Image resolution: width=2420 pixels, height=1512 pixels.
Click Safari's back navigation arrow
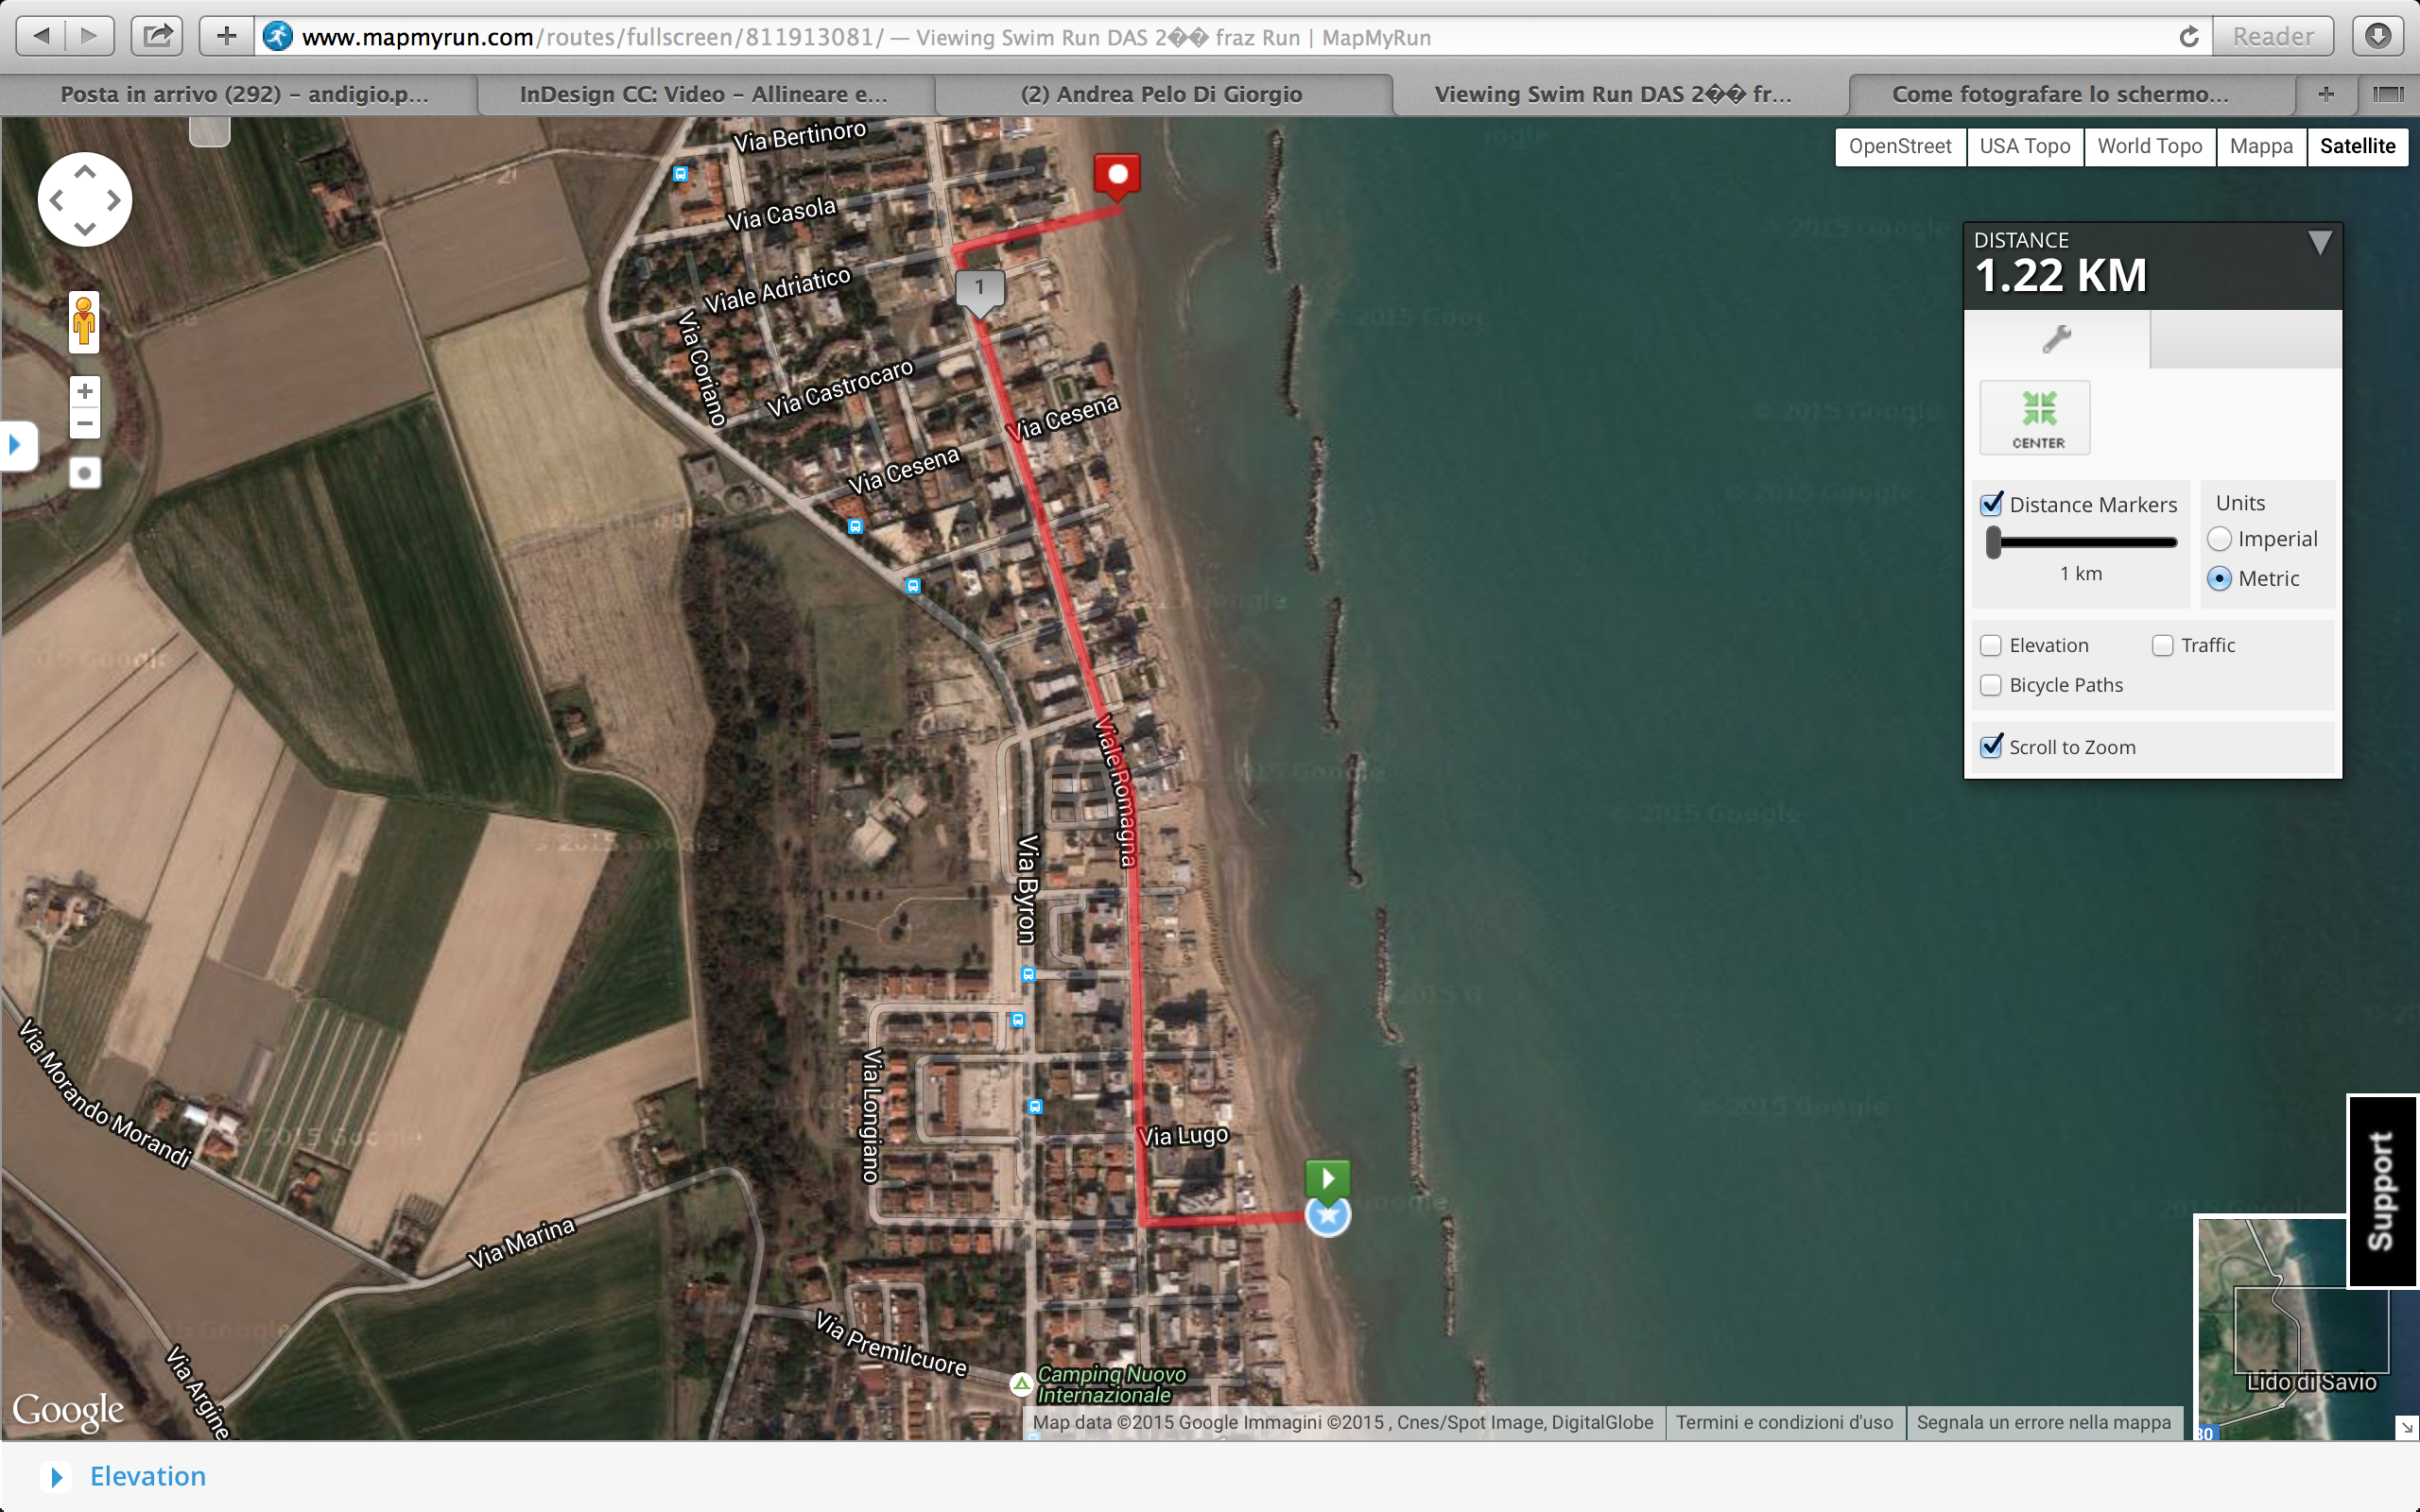pos(42,37)
